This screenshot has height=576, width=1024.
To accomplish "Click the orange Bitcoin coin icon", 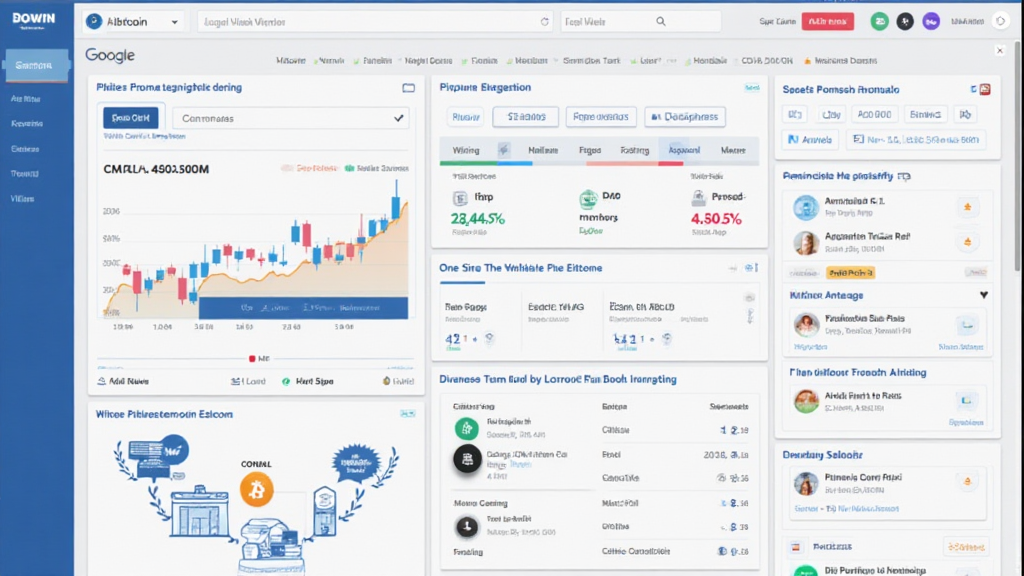I will pos(257,489).
